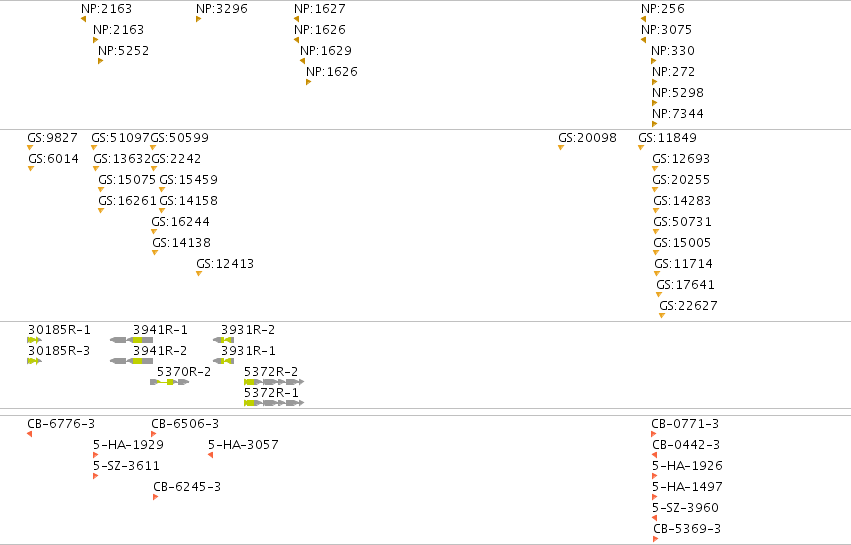Select the CB-5369-3 feature label
The height and width of the screenshot is (545, 851).
tap(687, 529)
